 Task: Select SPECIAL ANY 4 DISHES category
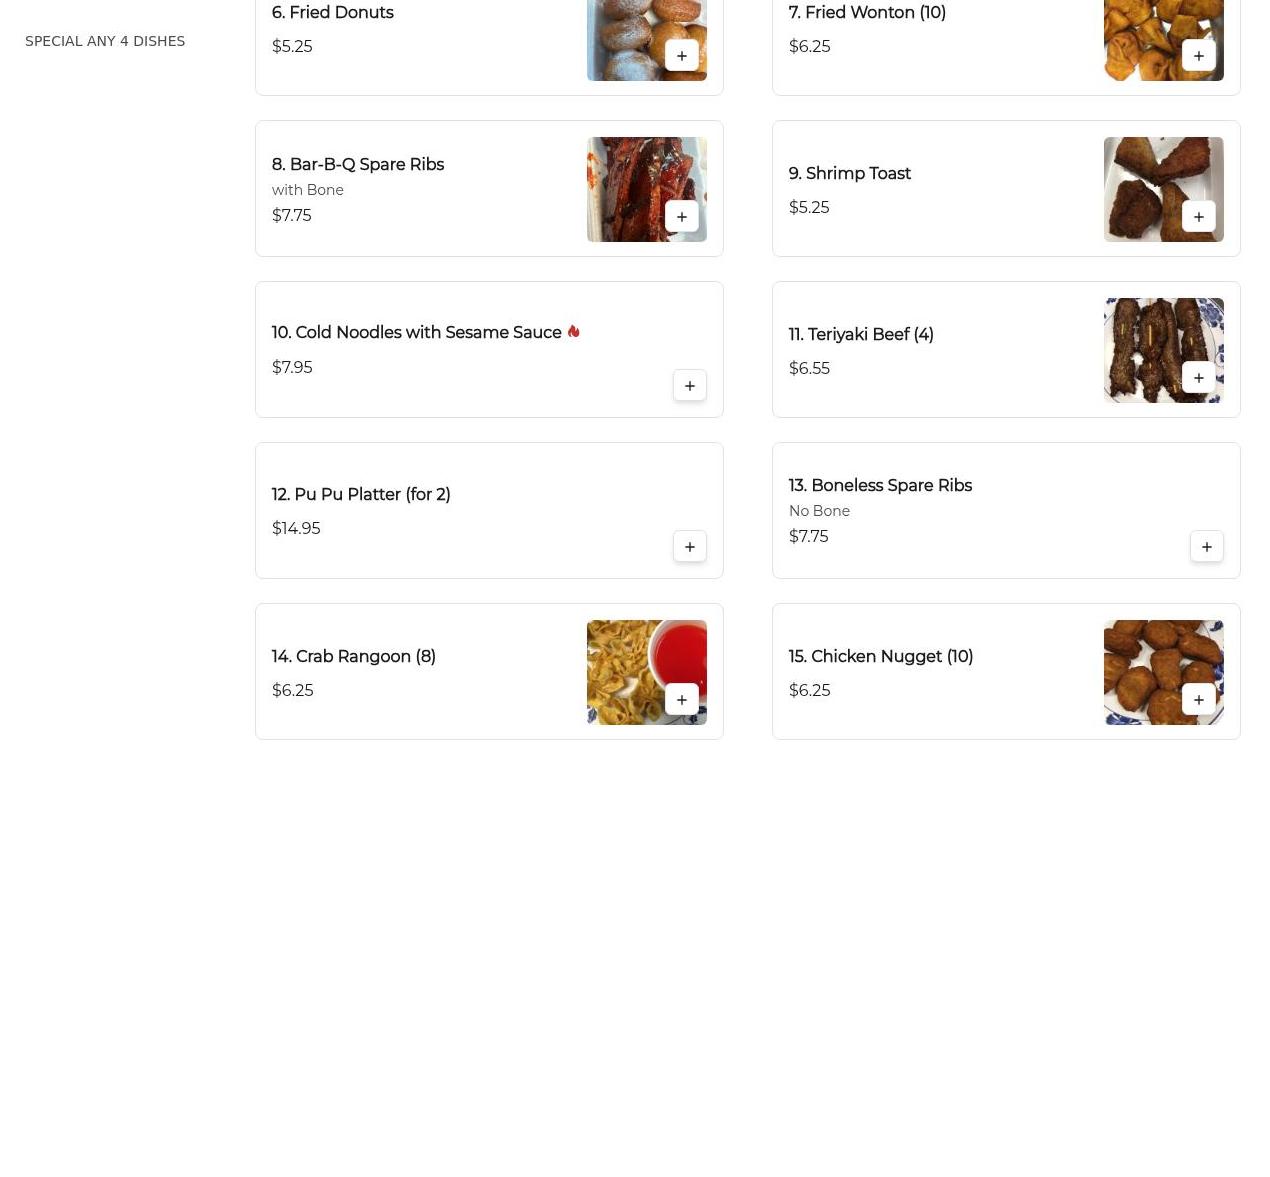105,41
